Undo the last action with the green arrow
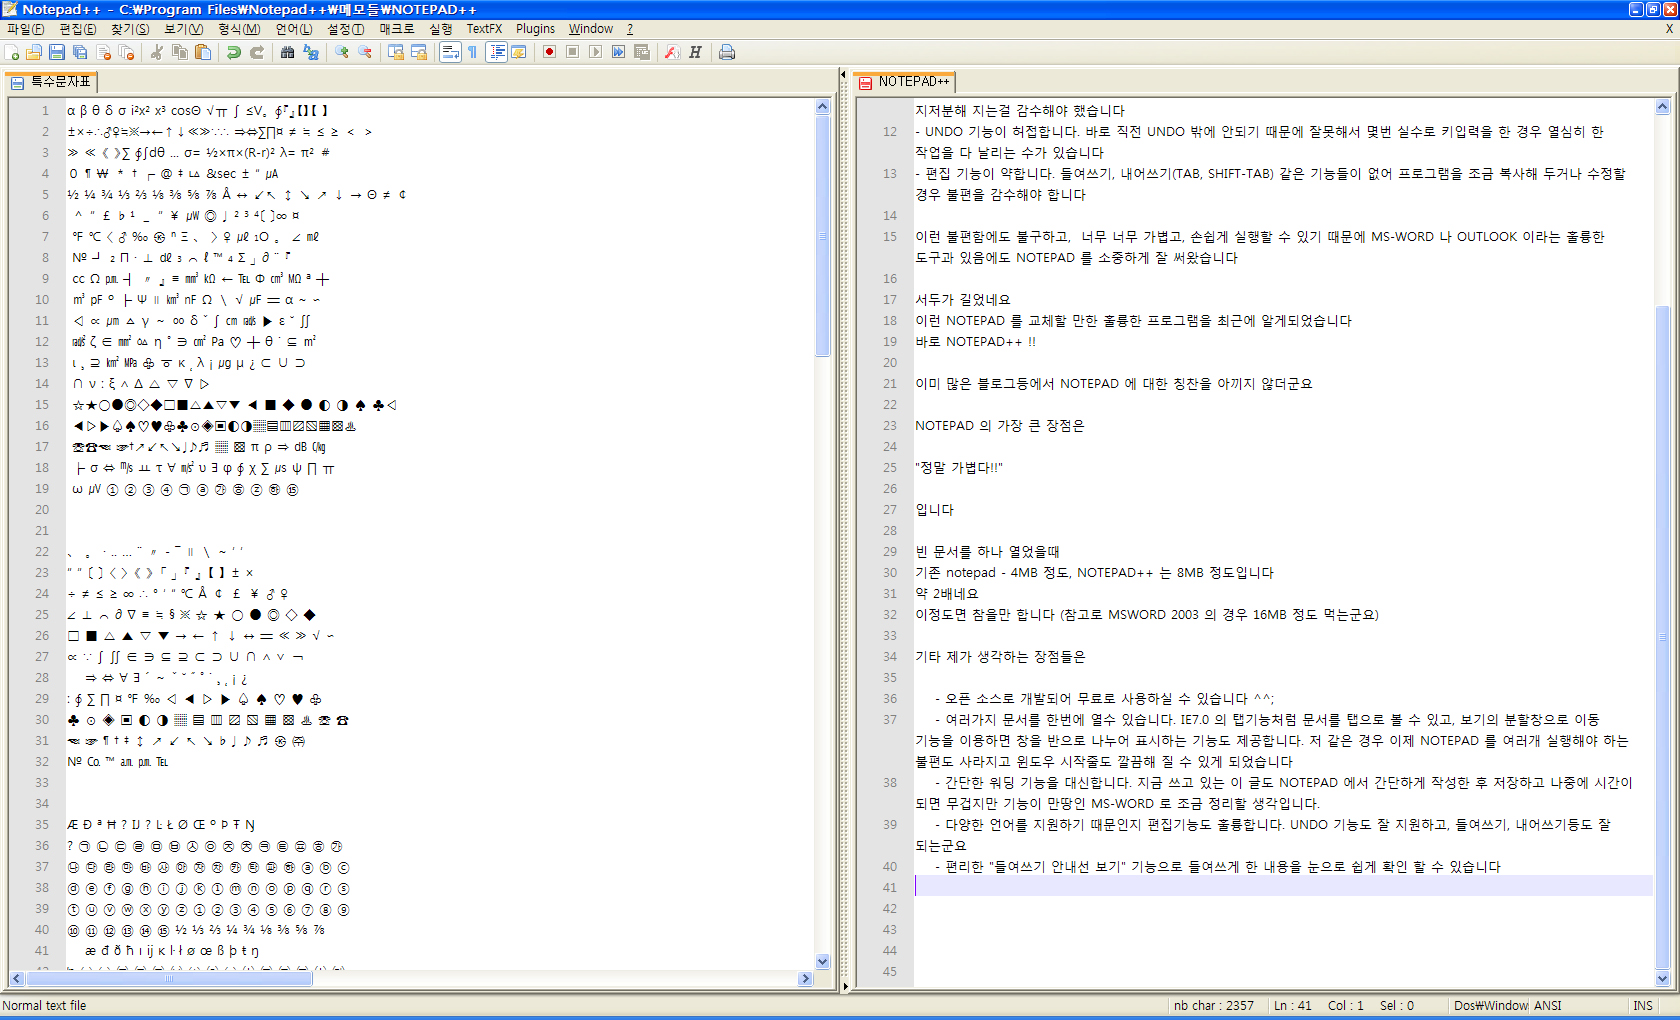 coord(234,52)
